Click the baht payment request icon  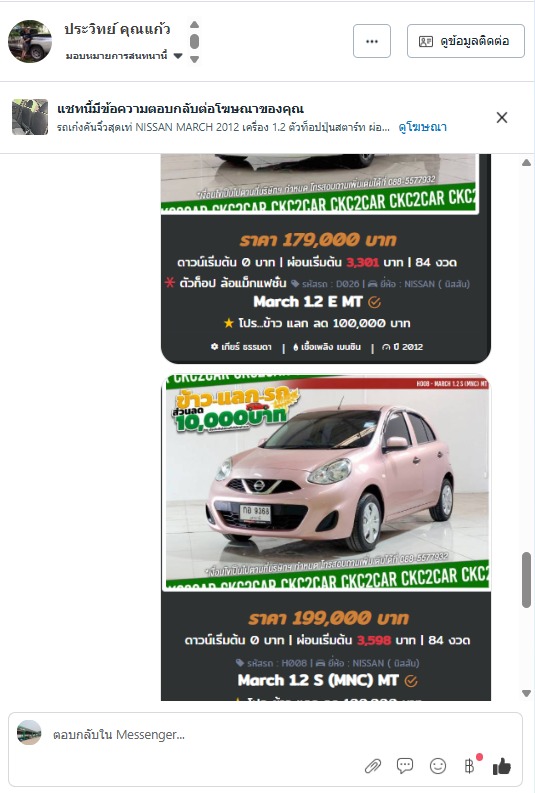pyautogui.click(x=469, y=766)
